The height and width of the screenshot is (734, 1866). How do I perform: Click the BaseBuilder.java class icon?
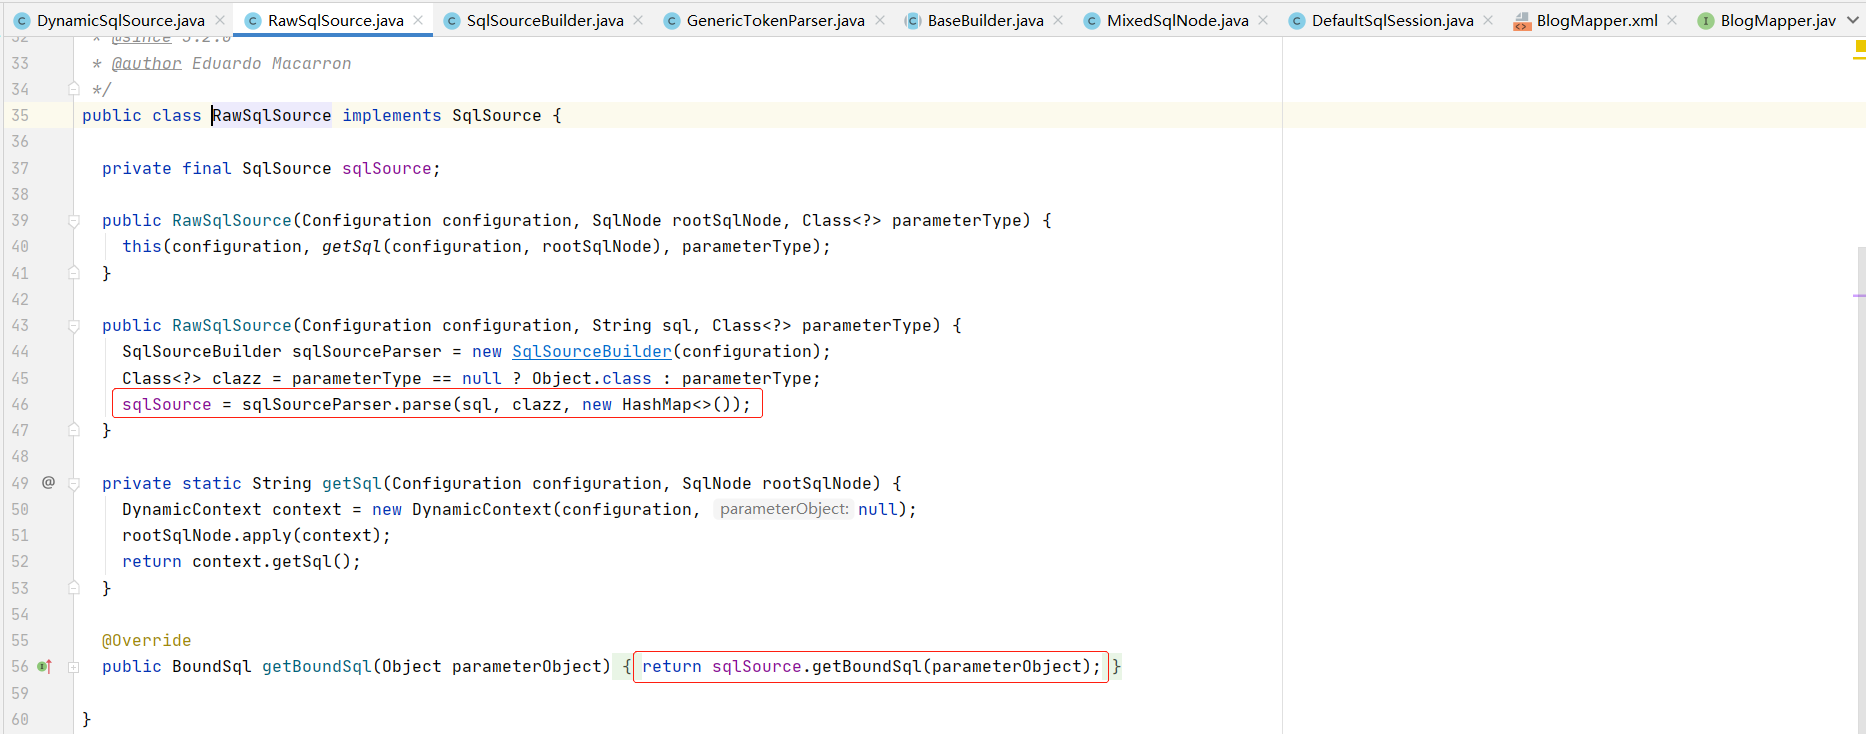point(913,20)
